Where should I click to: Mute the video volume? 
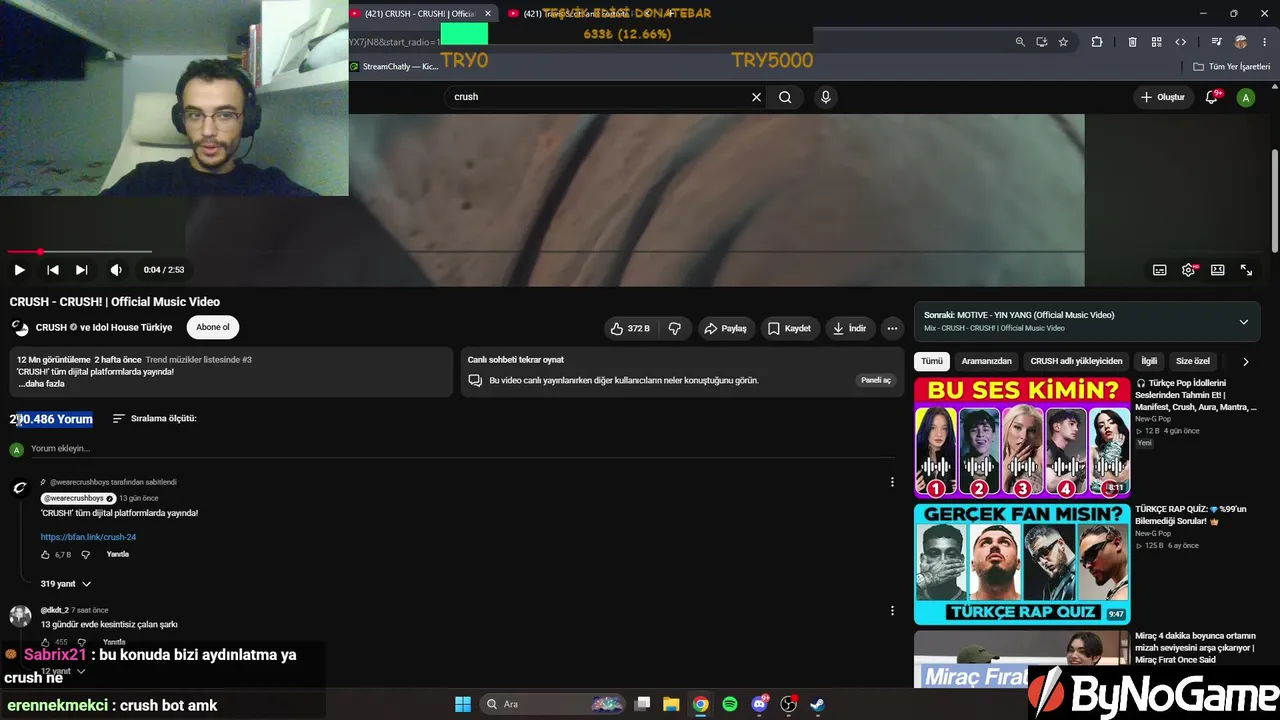tap(116, 269)
